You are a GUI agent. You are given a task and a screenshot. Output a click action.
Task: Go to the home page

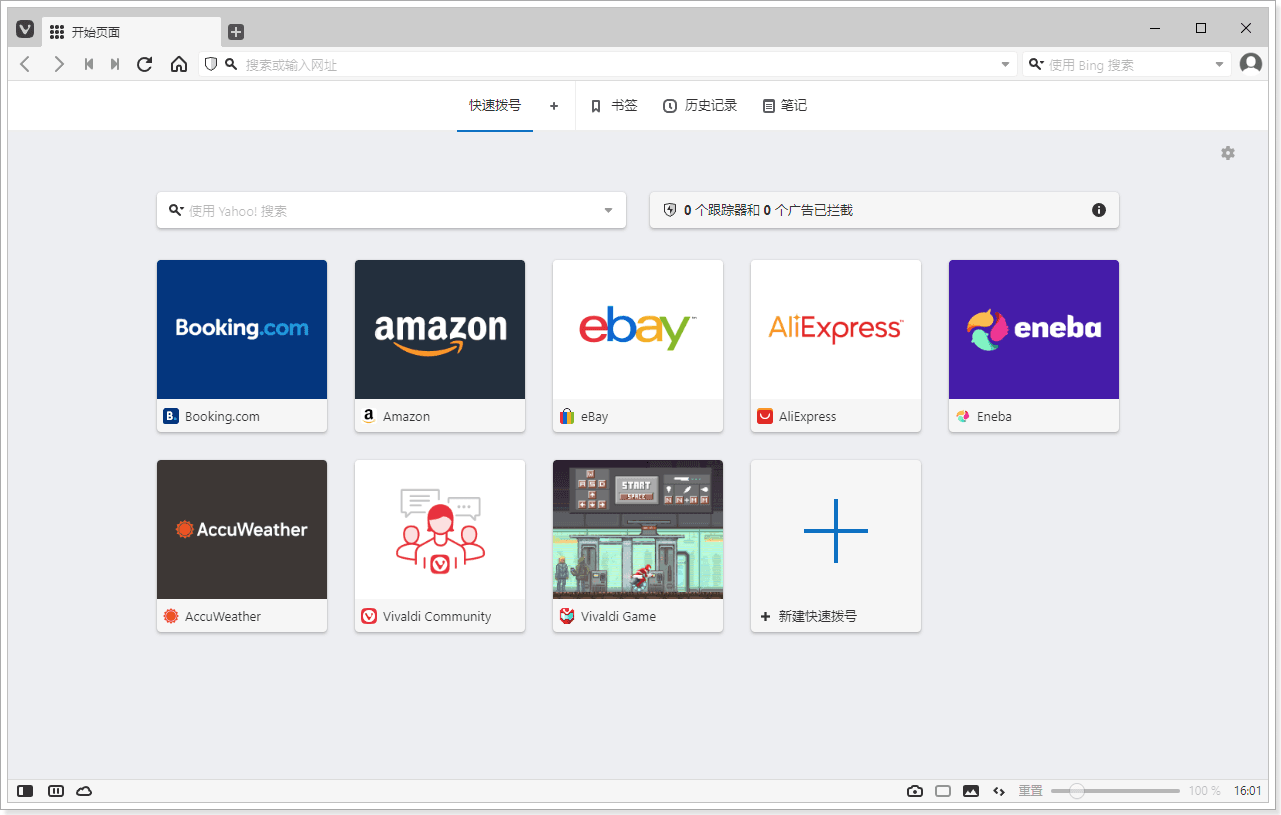pyautogui.click(x=179, y=64)
